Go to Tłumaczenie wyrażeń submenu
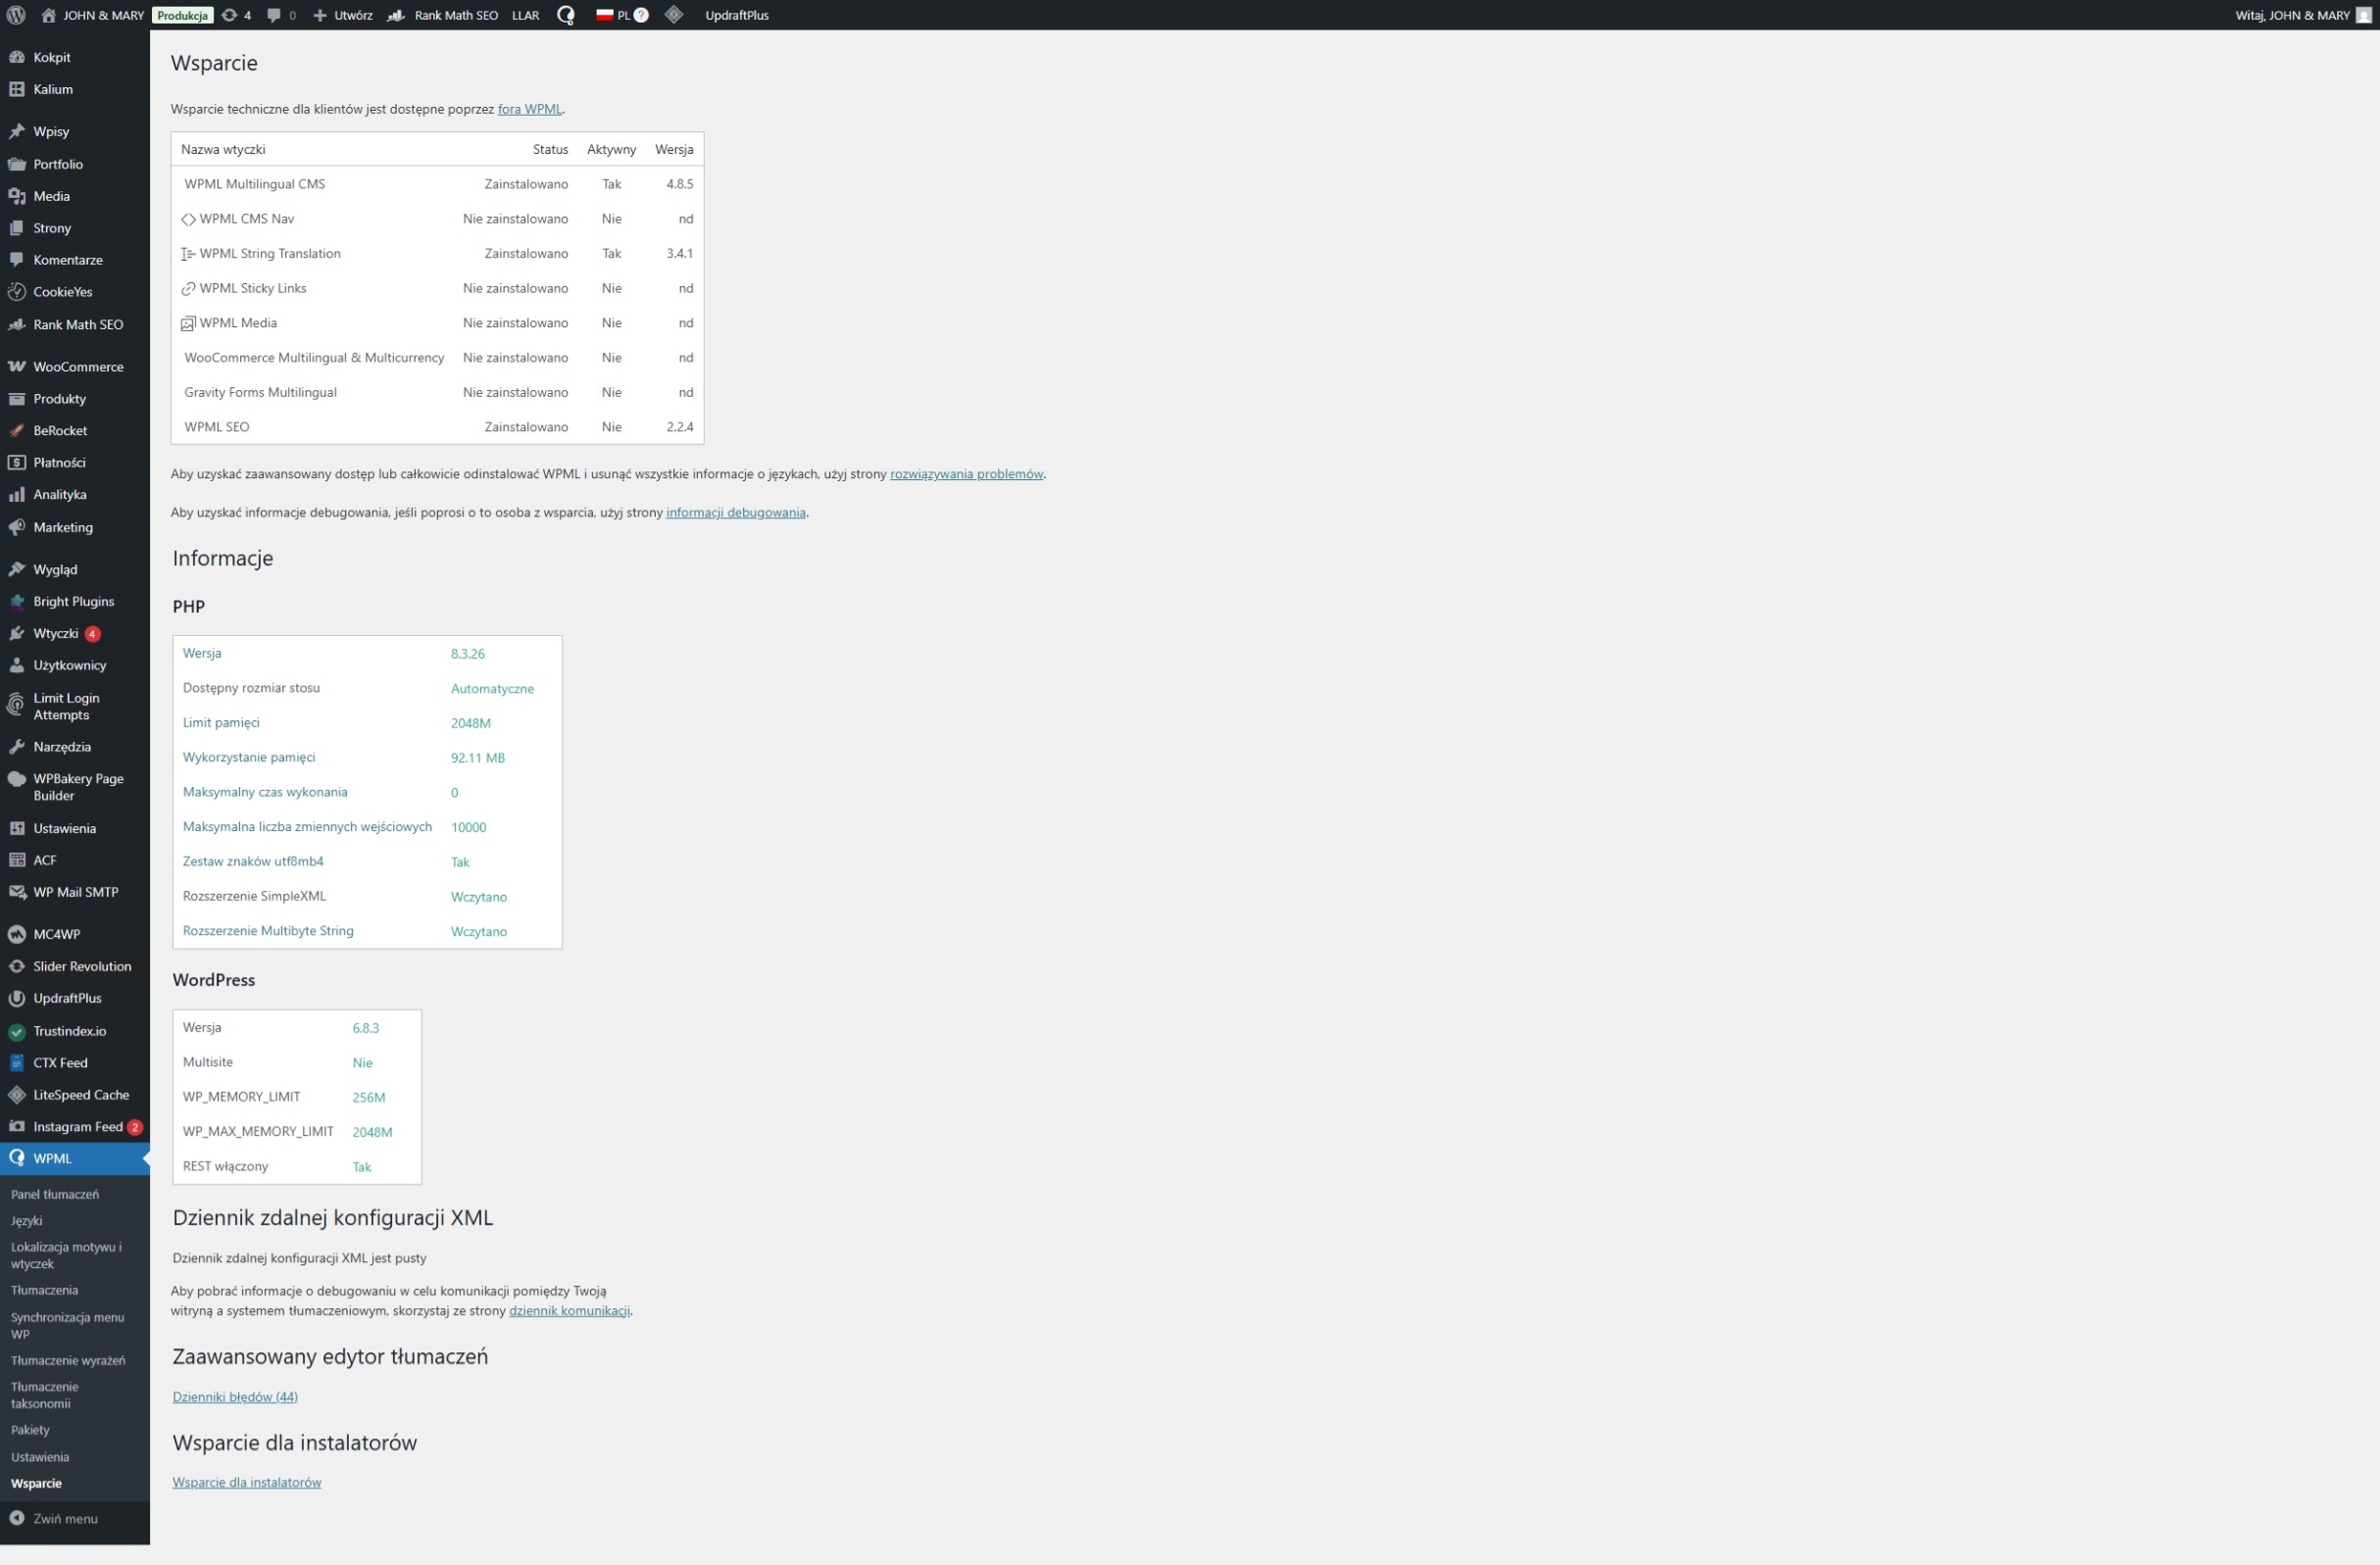The width and height of the screenshot is (2380, 1565). tap(68, 1361)
